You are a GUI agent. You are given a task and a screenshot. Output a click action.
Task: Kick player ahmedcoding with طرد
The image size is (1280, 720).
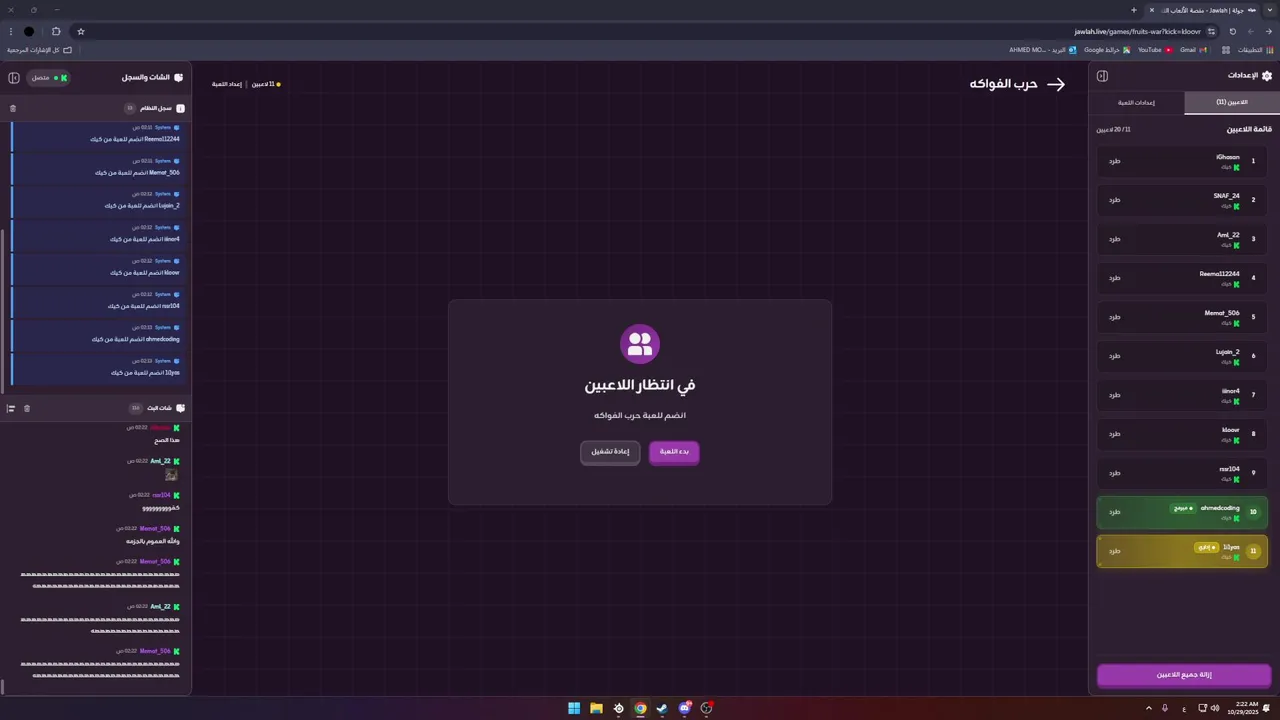[1114, 512]
